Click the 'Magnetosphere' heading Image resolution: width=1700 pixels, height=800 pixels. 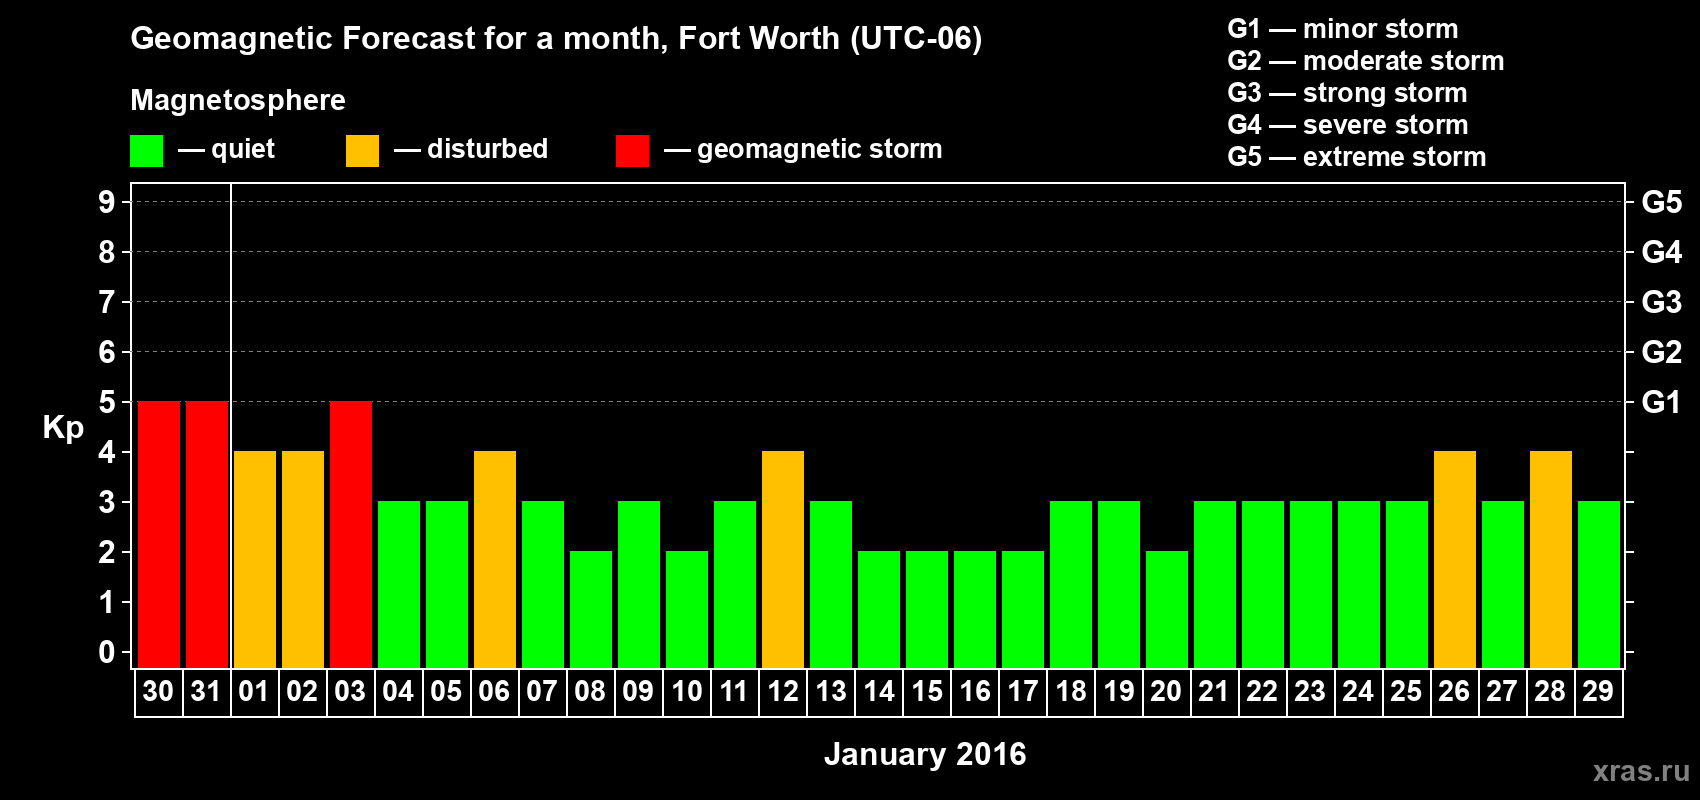pyautogui.click(x=238, y=100)
